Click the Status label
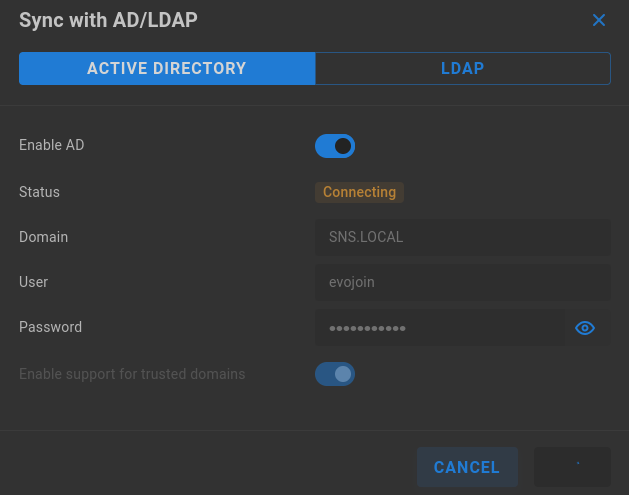629x495 pixels. tap(39, 192)
